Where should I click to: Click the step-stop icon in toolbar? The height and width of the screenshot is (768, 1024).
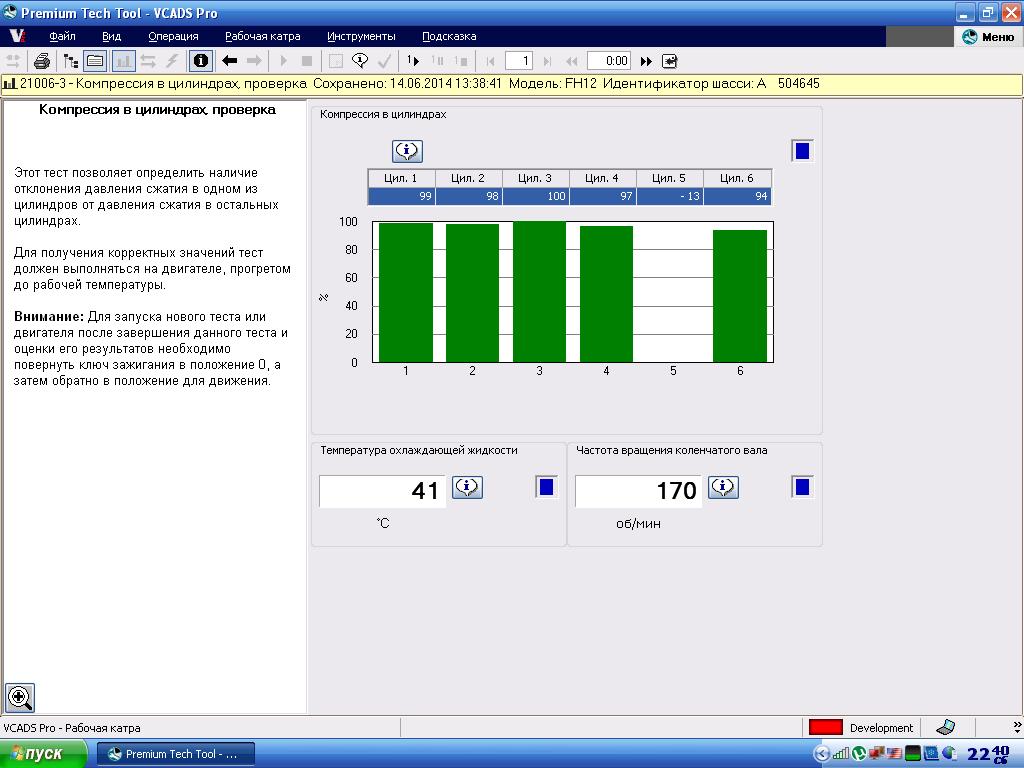tap(461, 61)
